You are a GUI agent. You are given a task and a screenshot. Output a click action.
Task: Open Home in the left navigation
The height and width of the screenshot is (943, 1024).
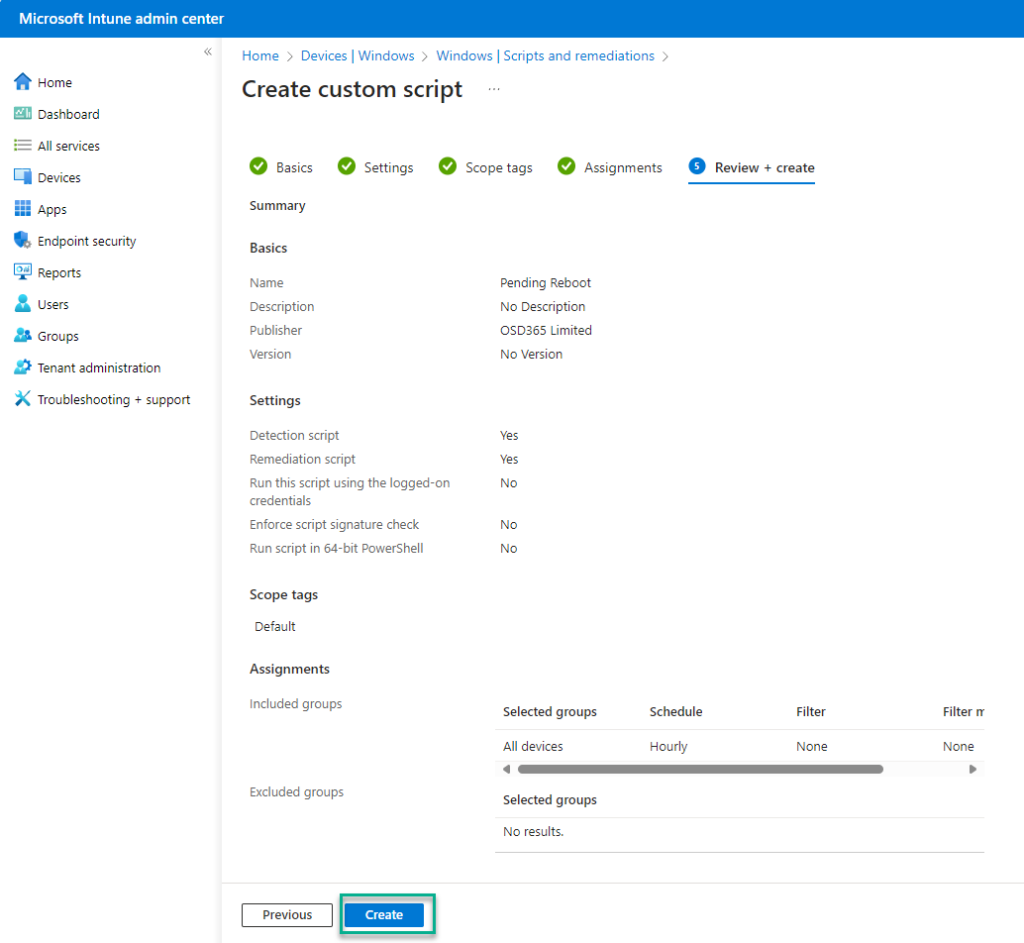tap(55, 82)
